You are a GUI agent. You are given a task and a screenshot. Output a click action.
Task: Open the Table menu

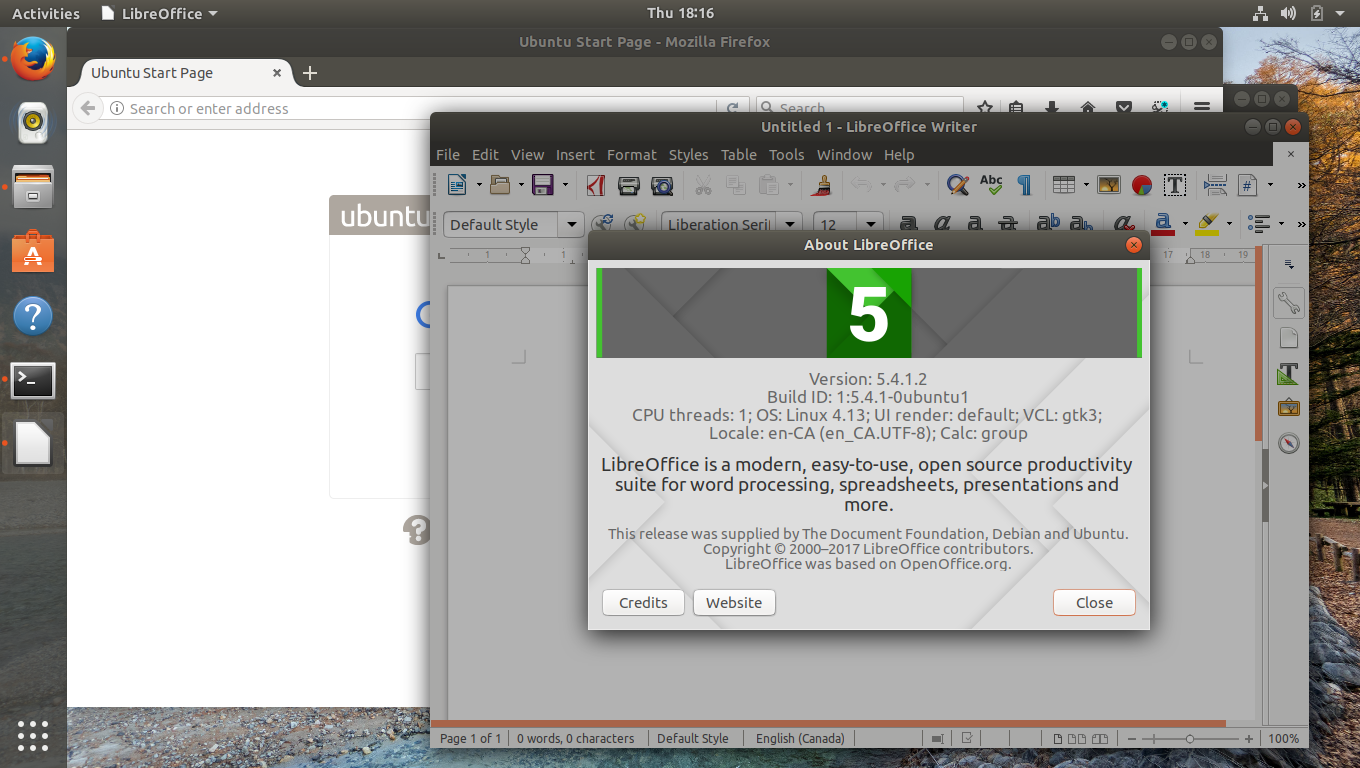pos(739,154)
